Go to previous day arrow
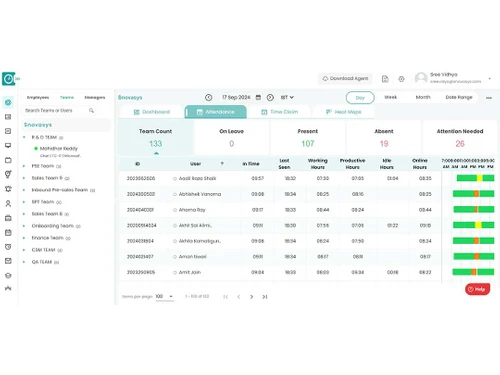Screen dimensions: 500x375 coord(209,97)
